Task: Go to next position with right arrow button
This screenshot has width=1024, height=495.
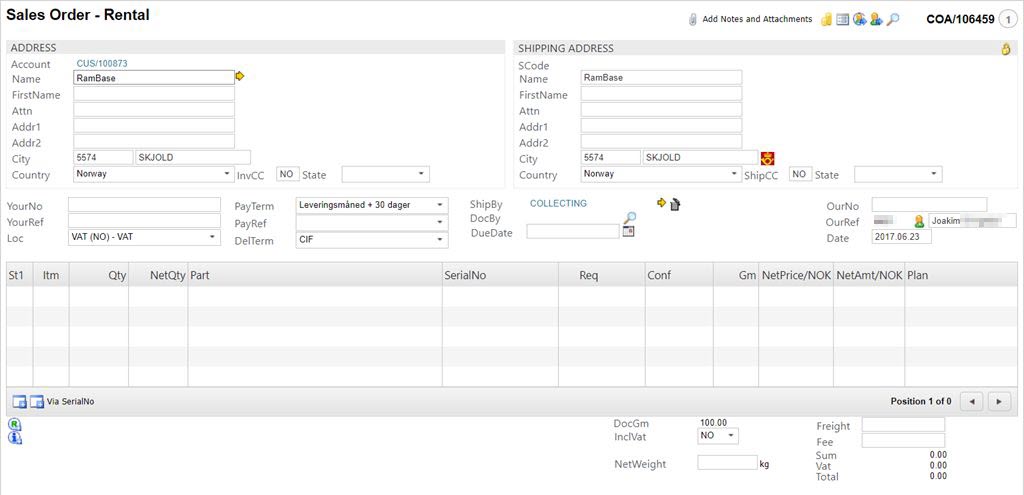Action: (998, 401)
